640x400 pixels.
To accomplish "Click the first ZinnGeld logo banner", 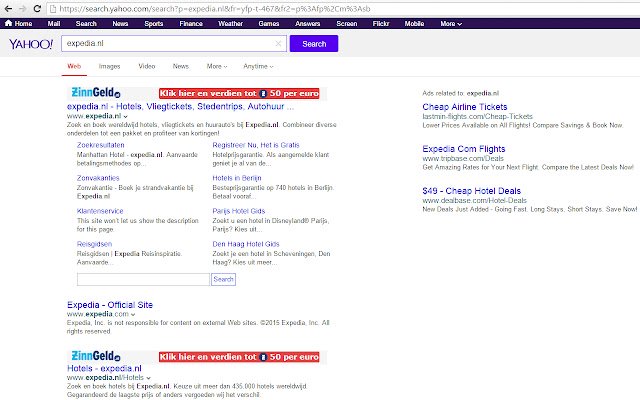I will pyautogui.click(x=96, y=93).
